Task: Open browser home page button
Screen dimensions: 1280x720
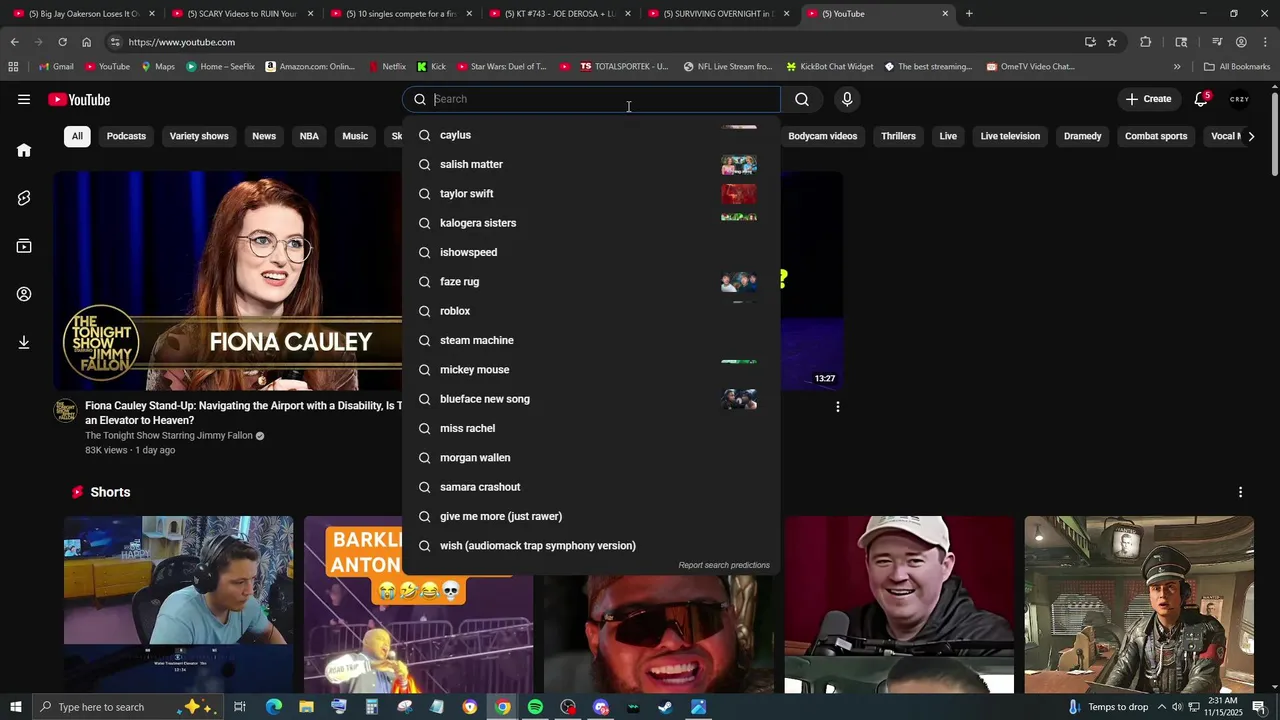Action: tap(86, 42)
